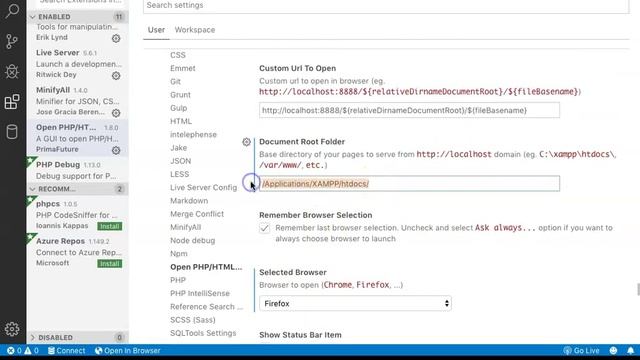
Task: Click gear icon for MinifyAll extension
Action: click(116, 113)
